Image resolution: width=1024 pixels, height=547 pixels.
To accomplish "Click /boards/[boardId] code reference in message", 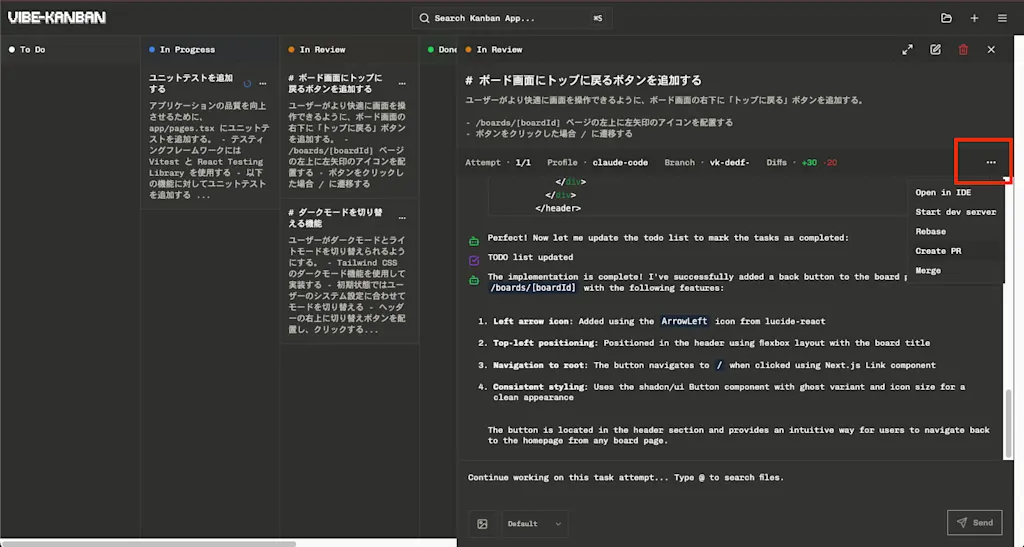I will [533, 288].
